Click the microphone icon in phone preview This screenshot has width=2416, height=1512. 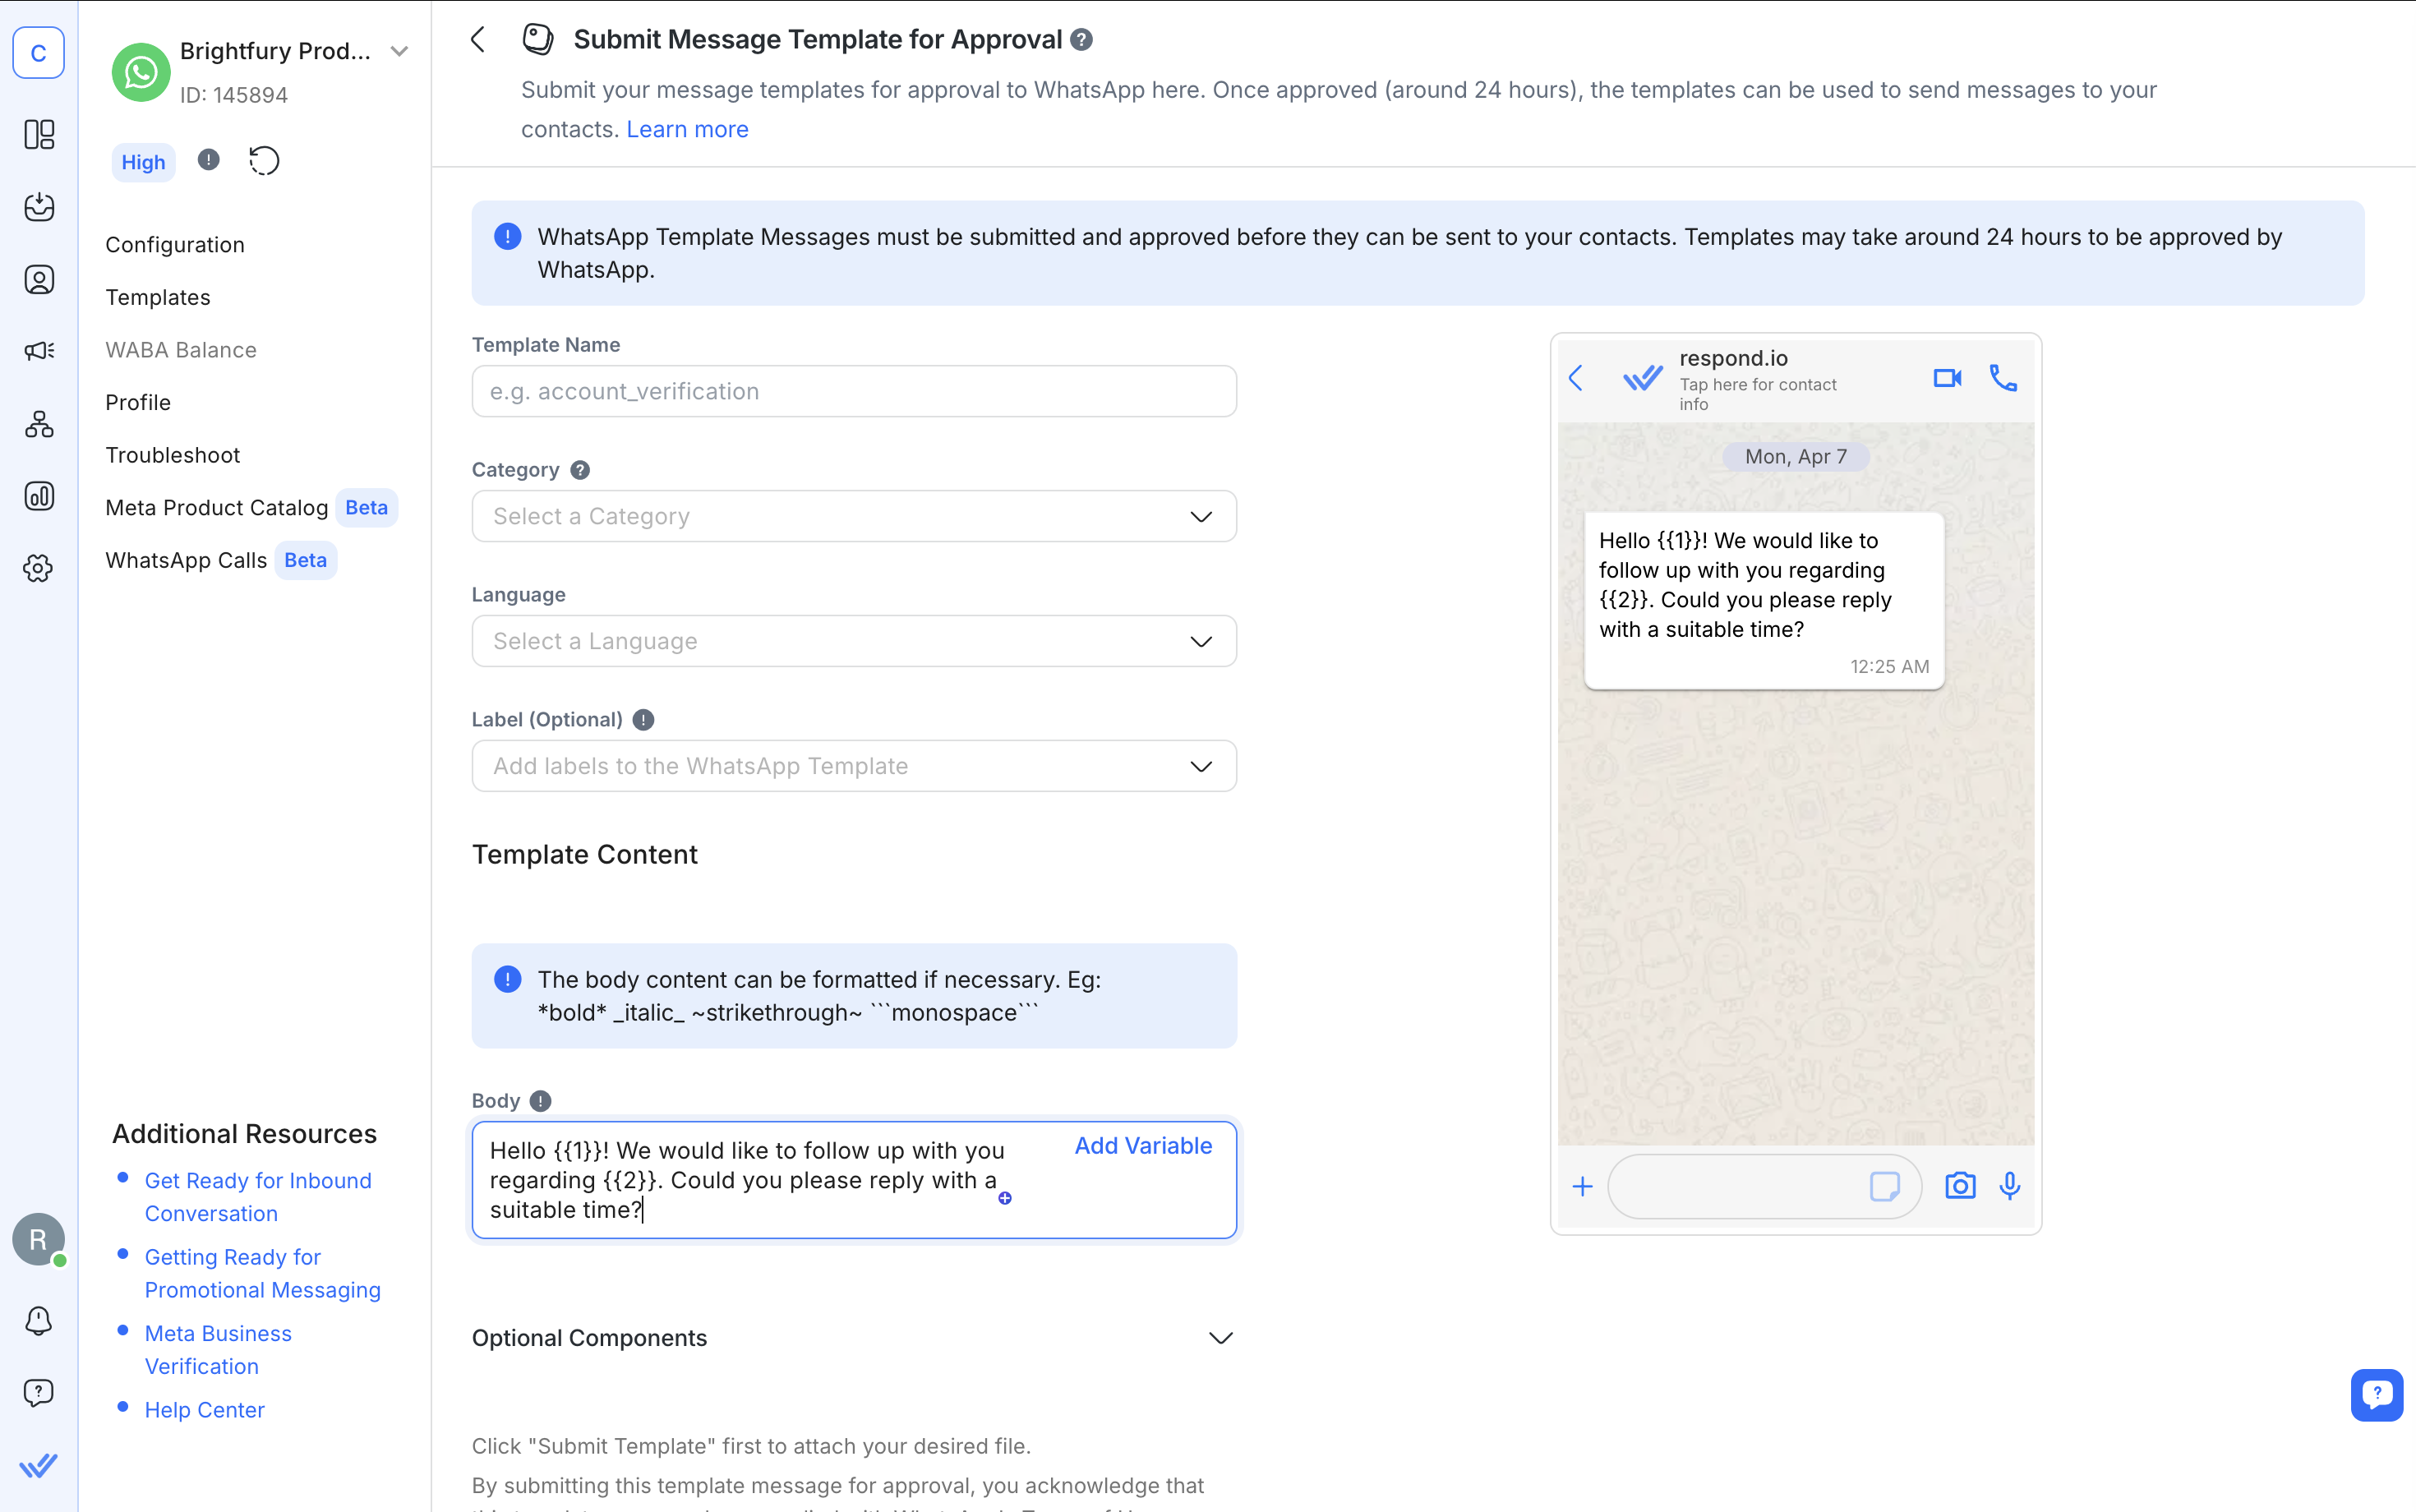coord(2010,1186)
